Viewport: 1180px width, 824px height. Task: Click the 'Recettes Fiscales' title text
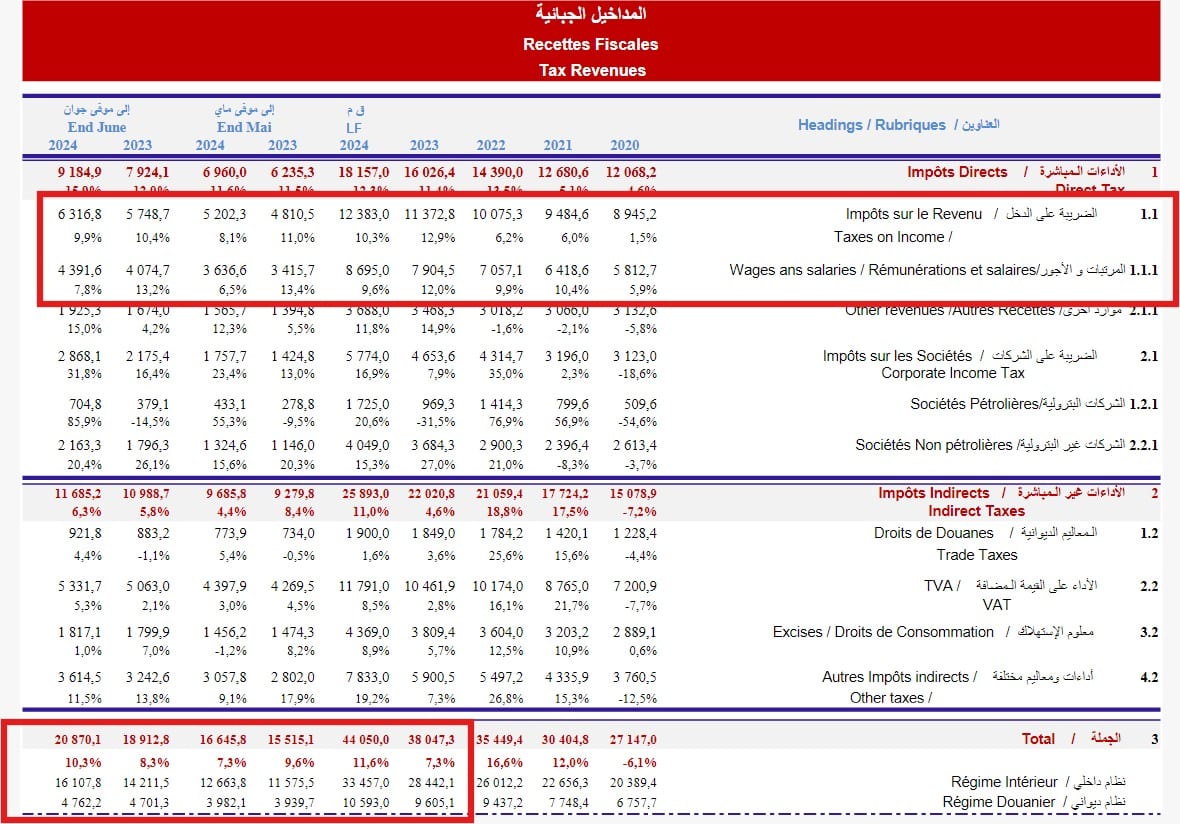coord(590,44)
